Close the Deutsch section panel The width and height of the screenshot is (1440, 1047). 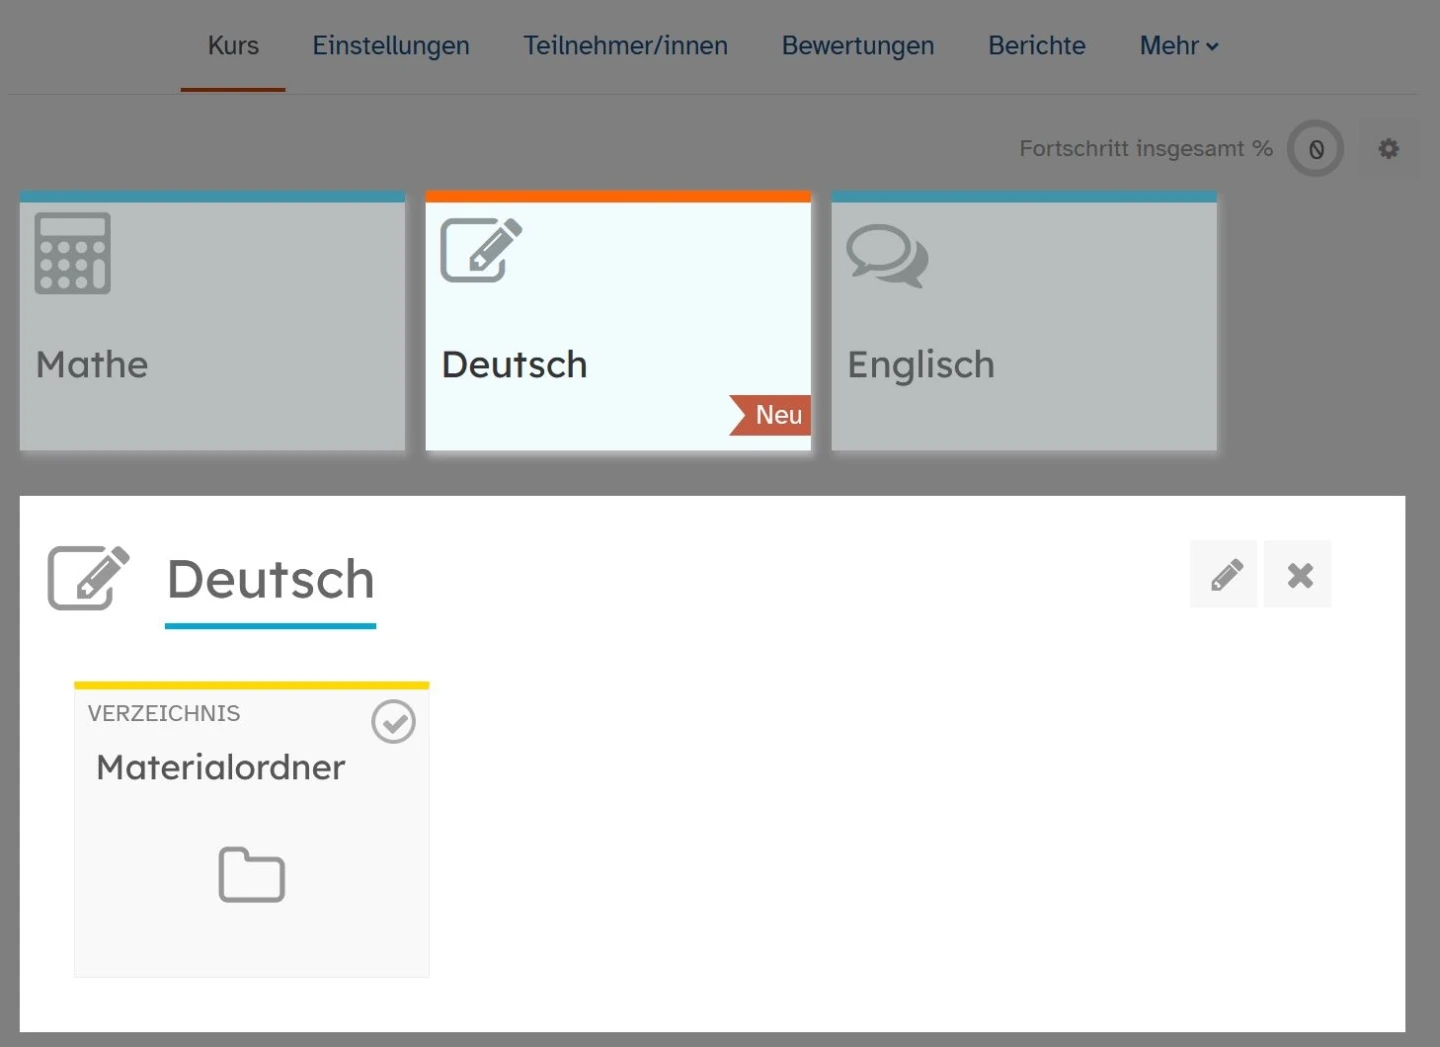[x=1298, y=574]
